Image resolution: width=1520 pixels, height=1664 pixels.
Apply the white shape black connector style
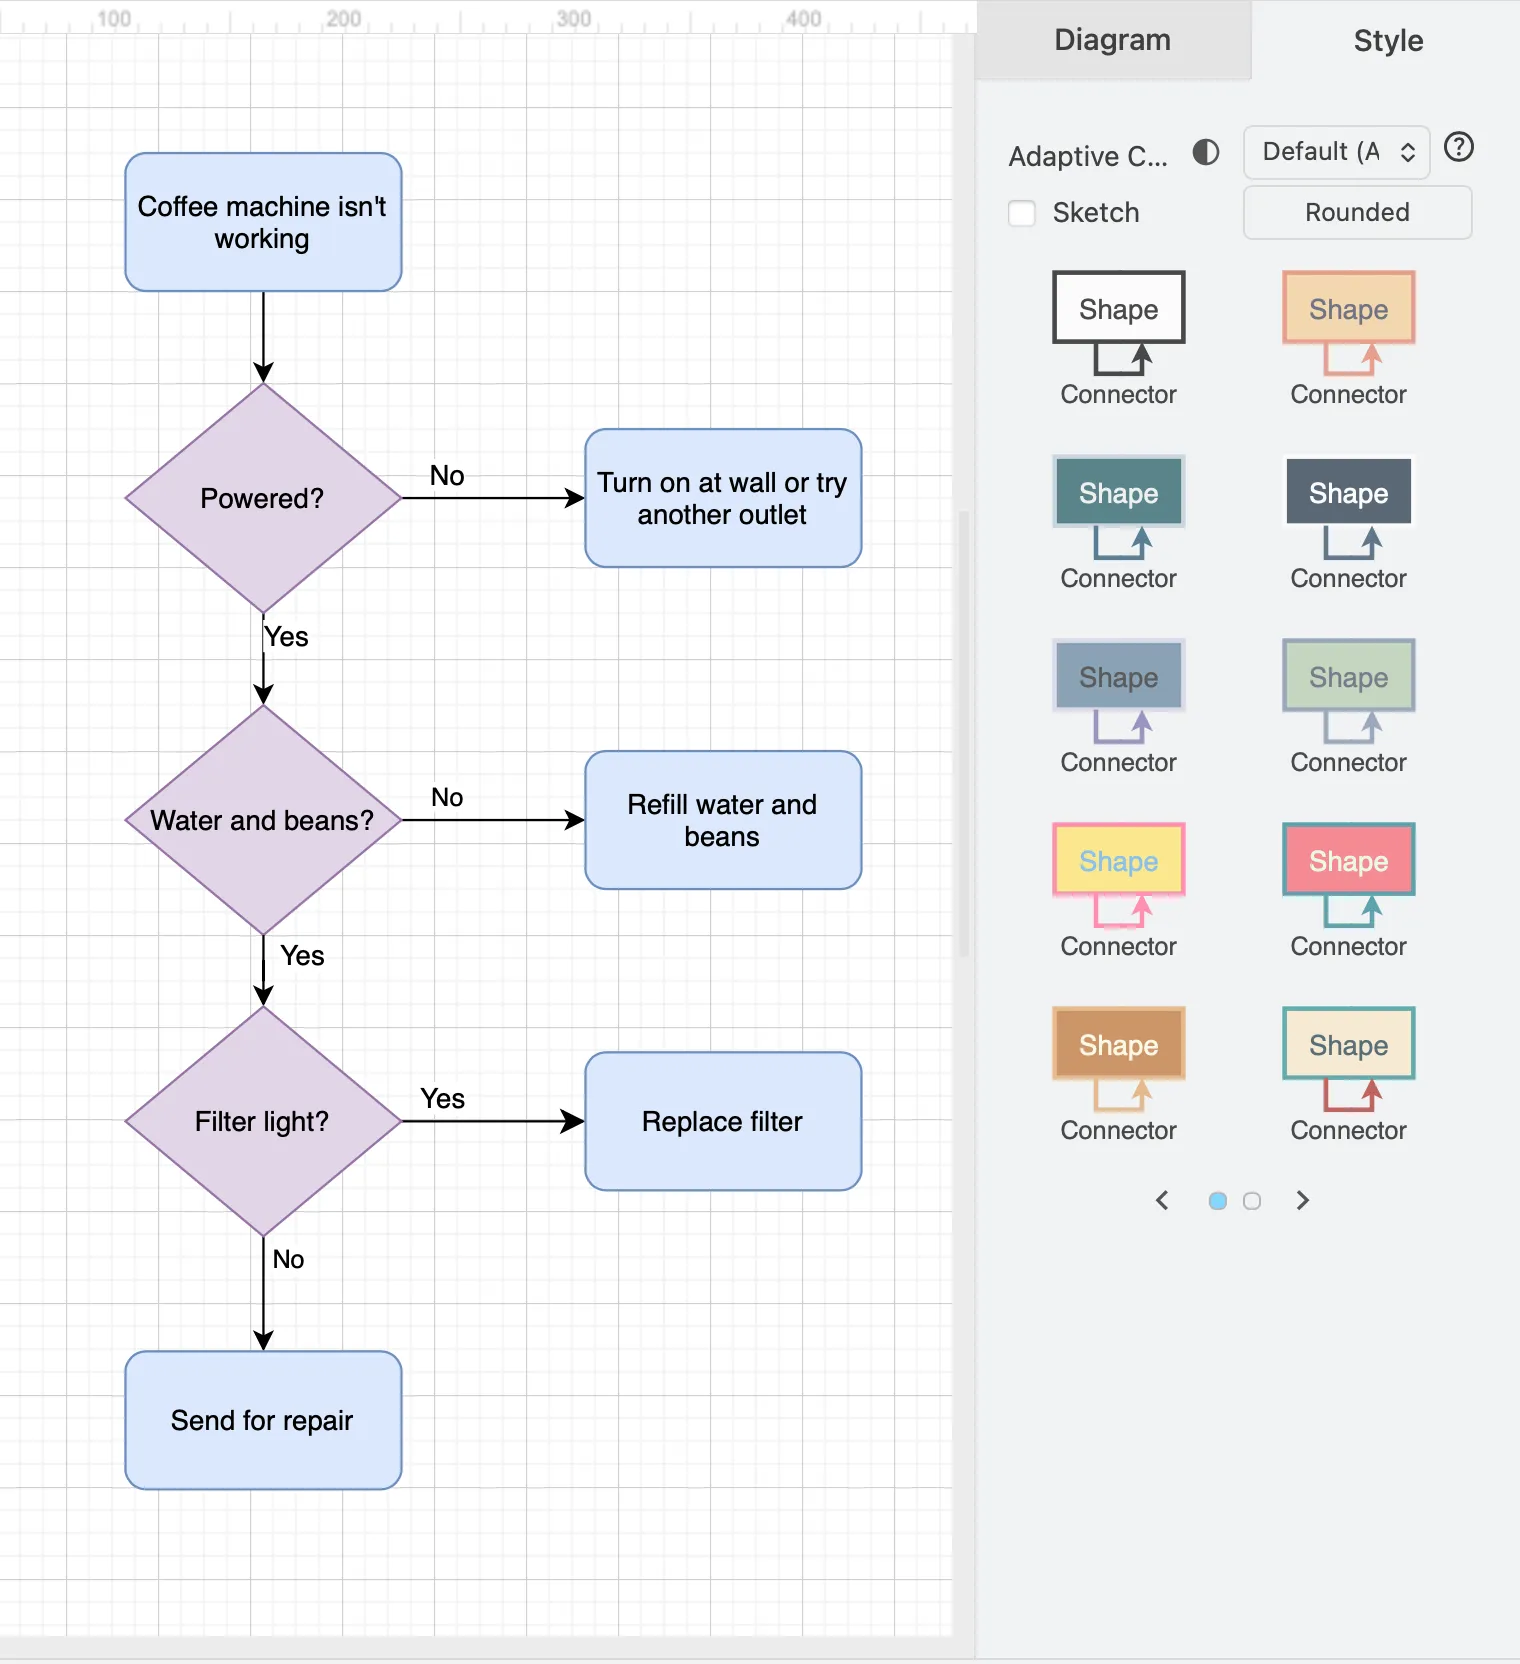[1118, 338]
